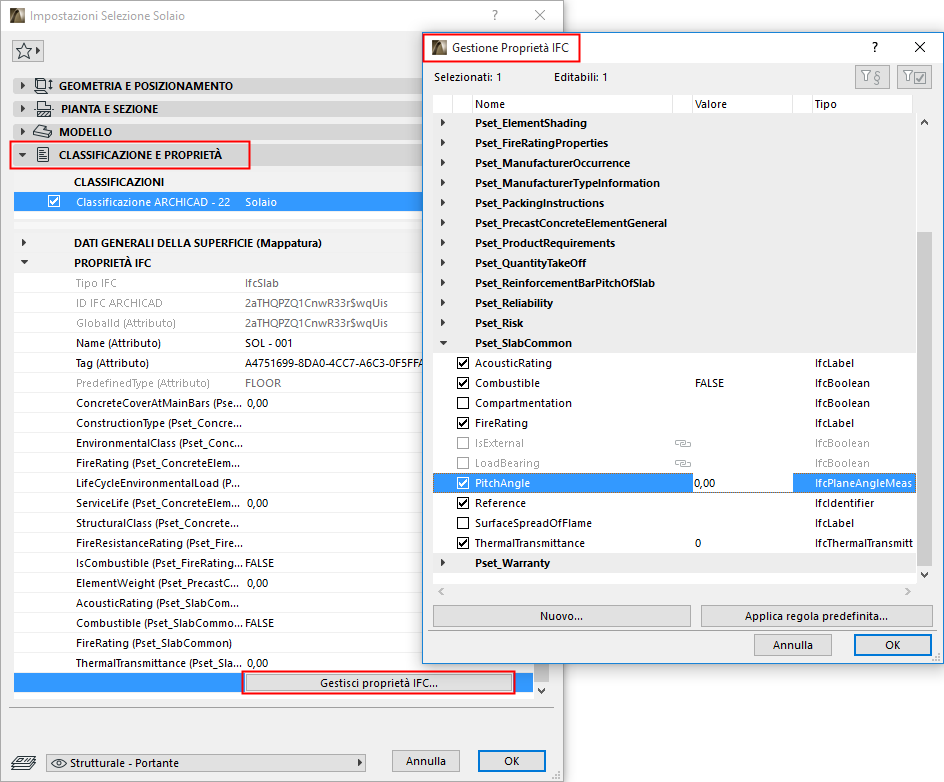Expand Pset_Warranty group
The height and width of the screenshot is (782, 944).
coord(444,563)
